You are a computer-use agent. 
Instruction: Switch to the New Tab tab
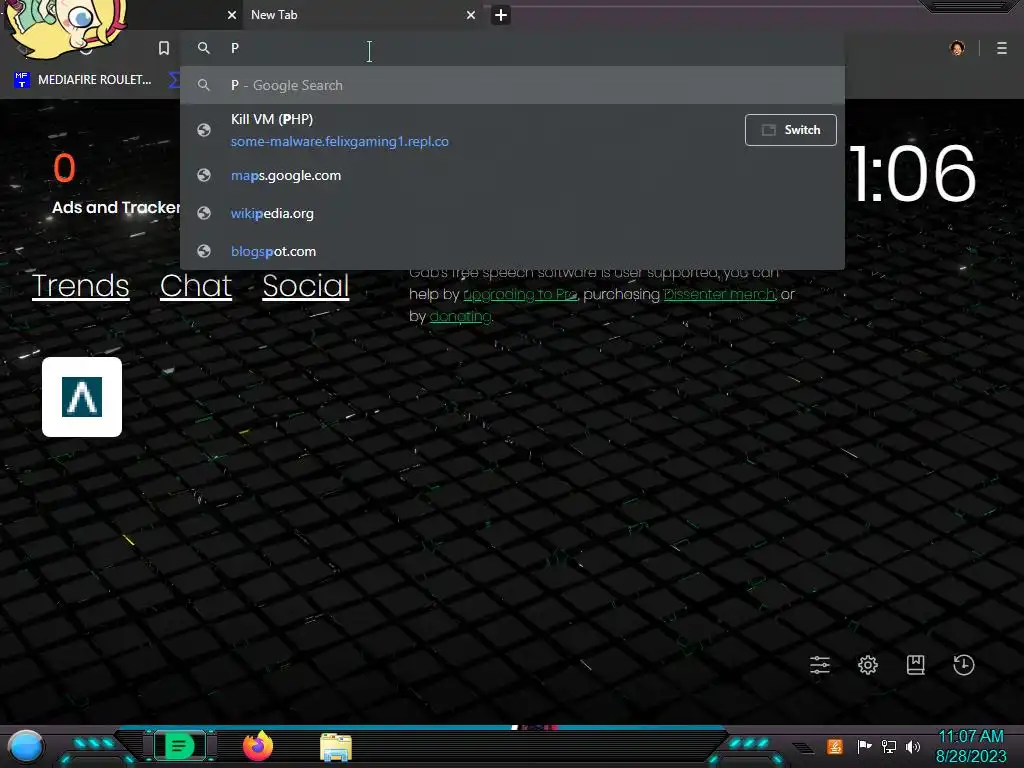[362, 15]
